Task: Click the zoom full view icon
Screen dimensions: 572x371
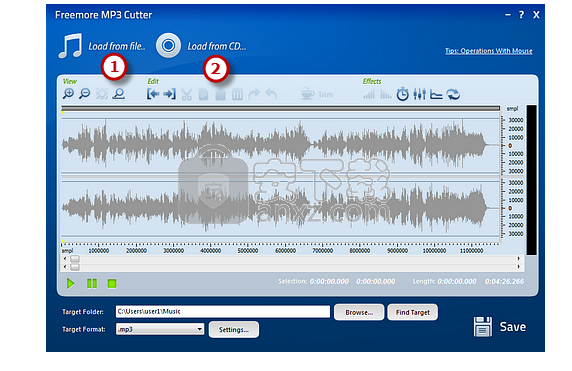Action: (x=119, y=94)
